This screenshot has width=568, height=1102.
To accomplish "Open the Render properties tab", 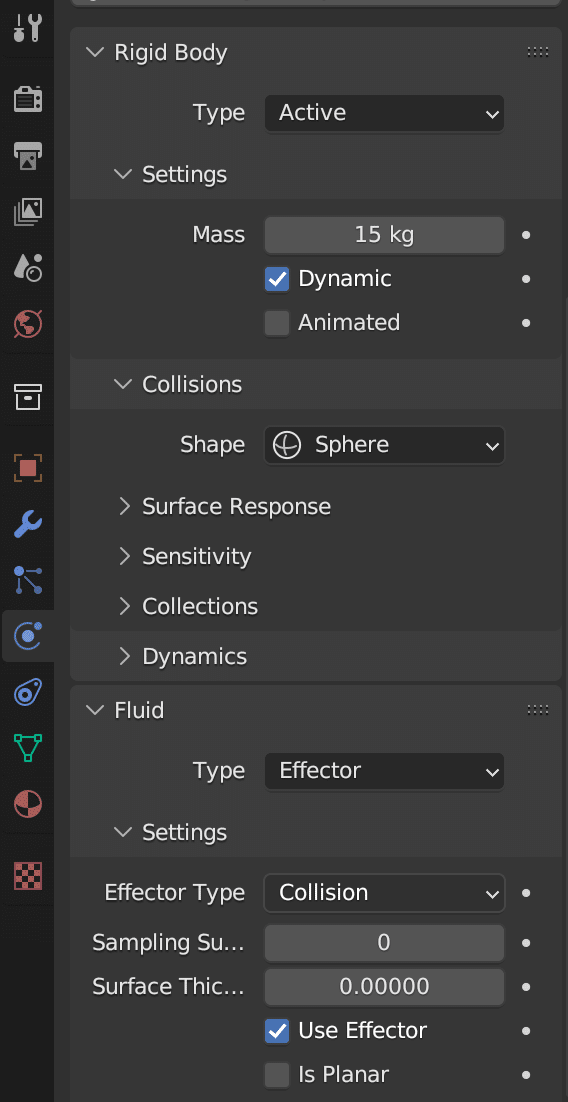I will point(28,99).
